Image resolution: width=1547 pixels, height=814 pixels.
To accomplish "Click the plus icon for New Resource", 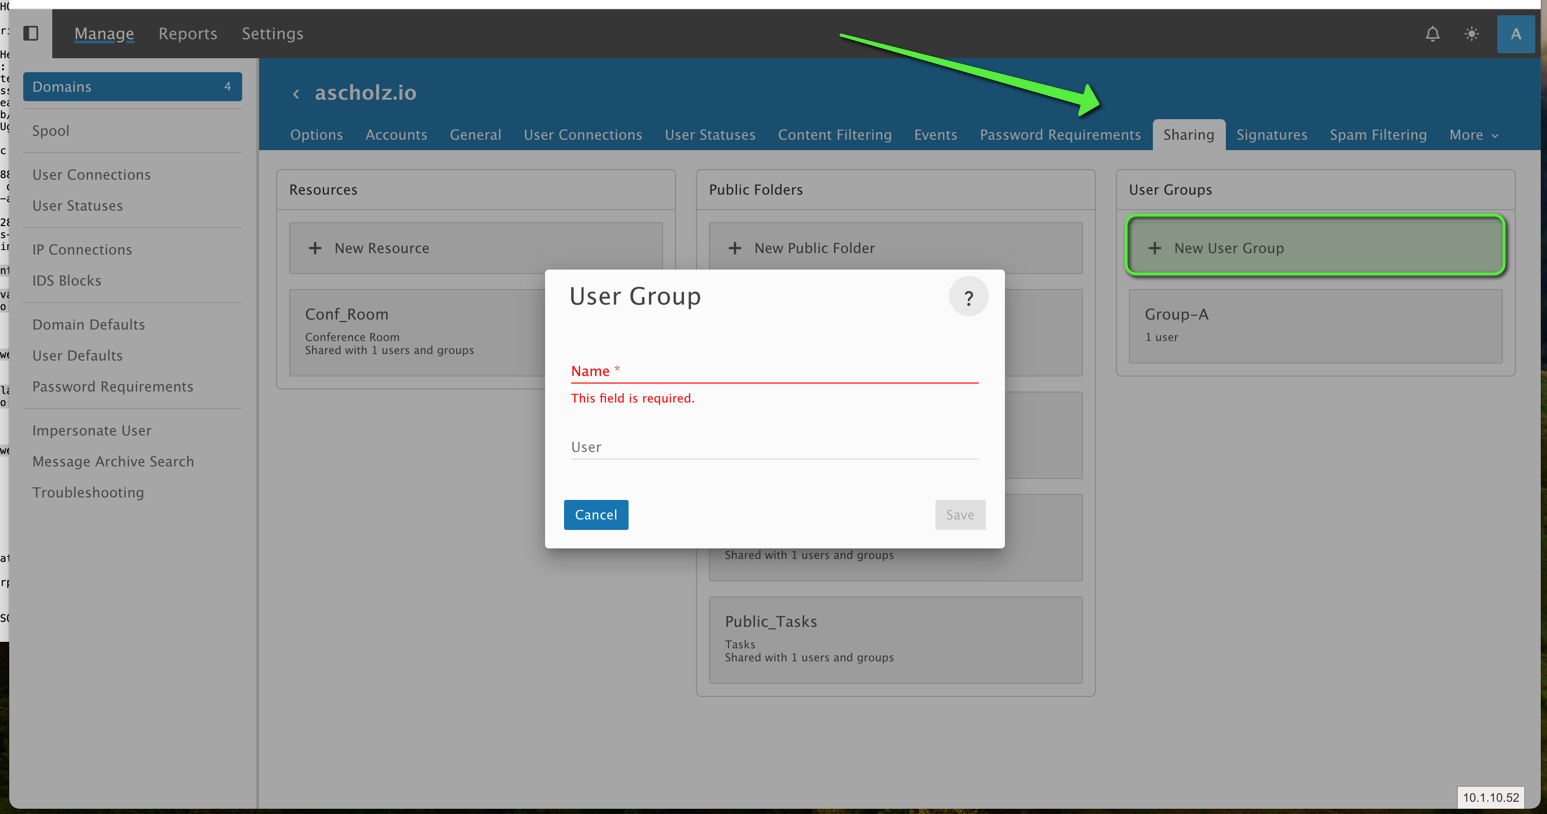I will tap(315, 248).
